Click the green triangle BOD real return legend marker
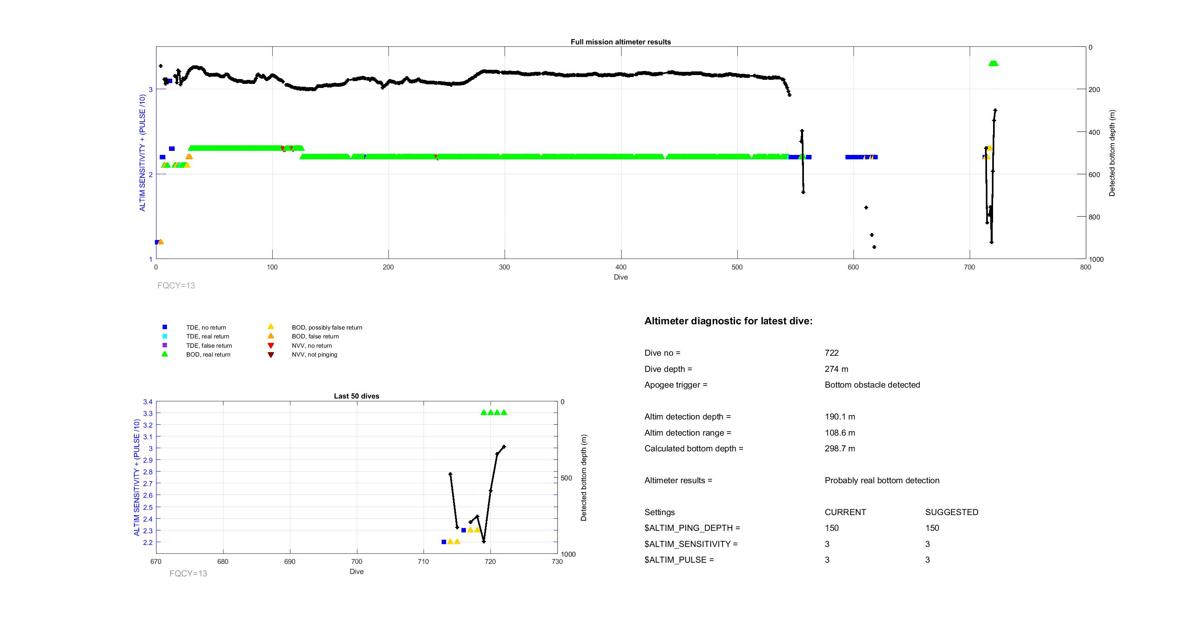1200x622 pixels. (165, 354)
